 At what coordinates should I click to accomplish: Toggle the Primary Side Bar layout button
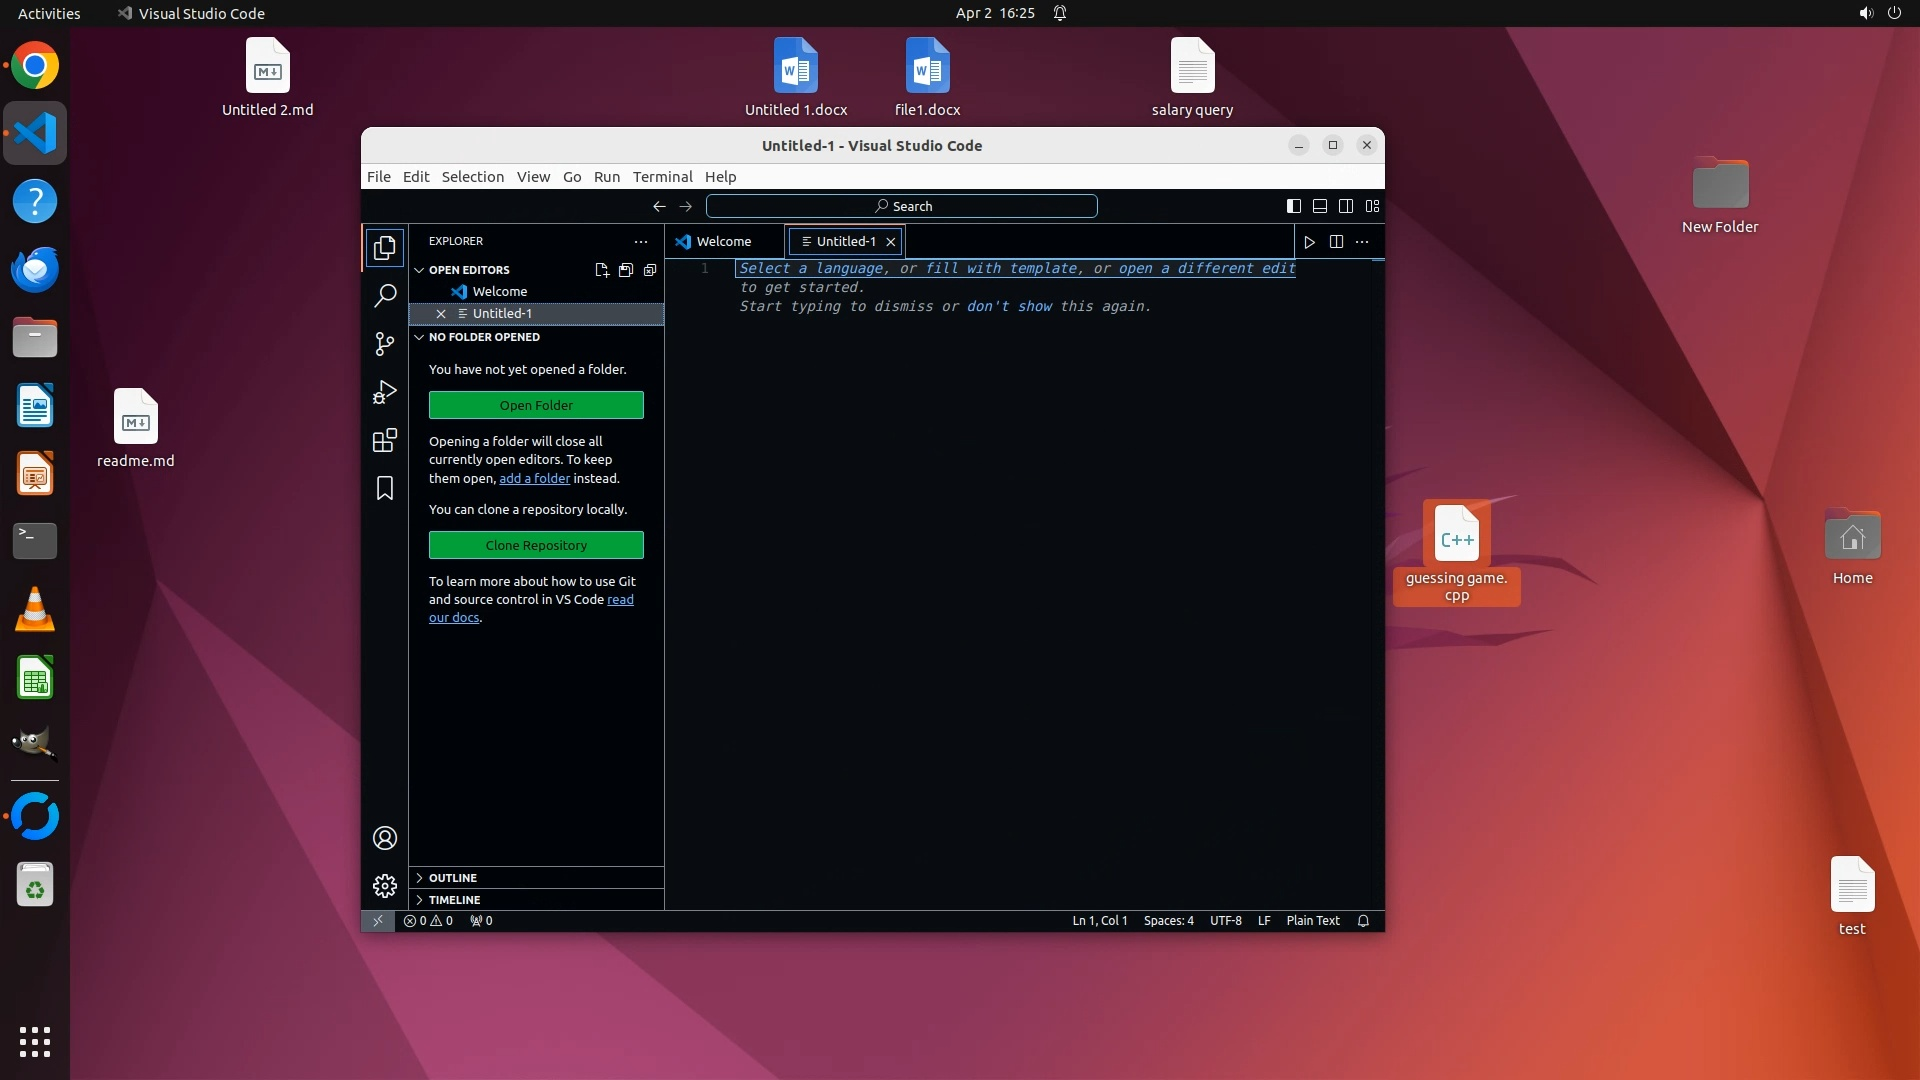point(1293,206)
